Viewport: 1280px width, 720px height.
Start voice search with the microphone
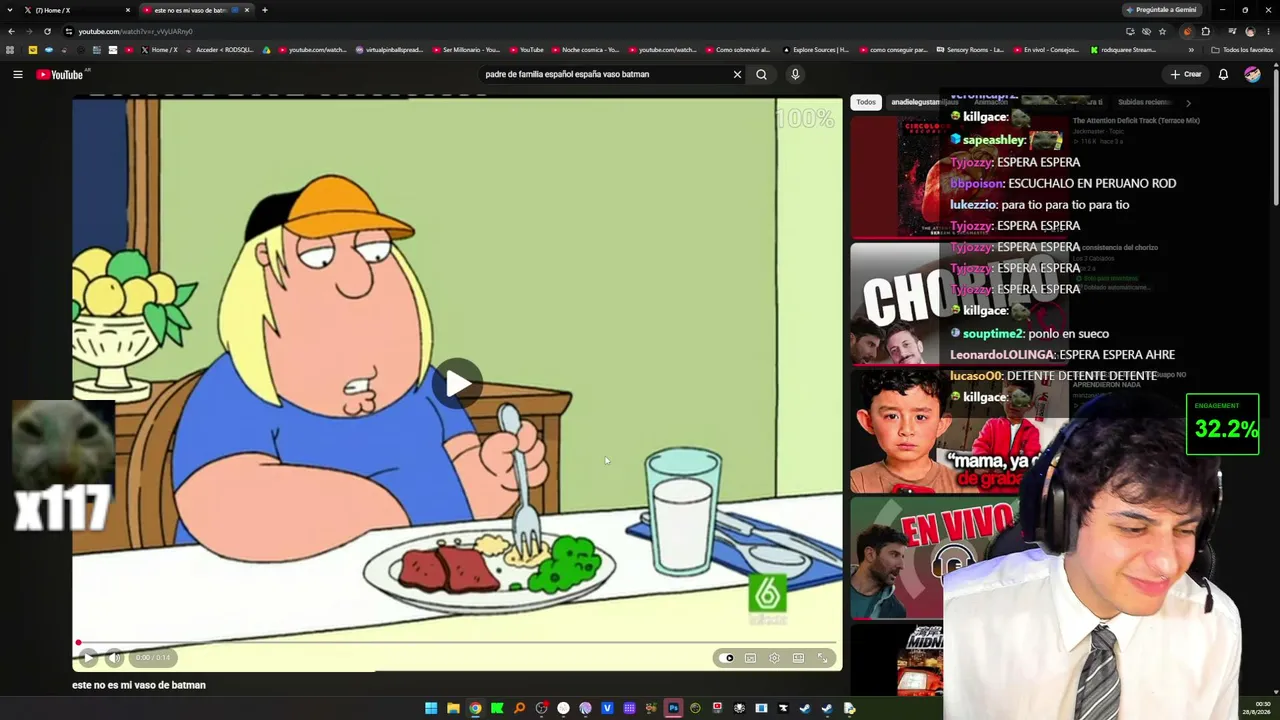click(795, 74)
